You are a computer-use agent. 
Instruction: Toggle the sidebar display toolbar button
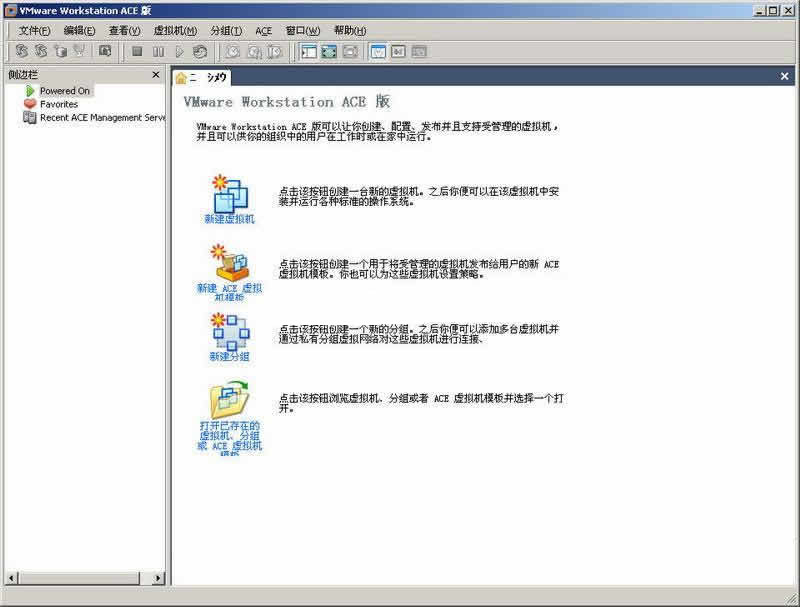coord(309,52)
